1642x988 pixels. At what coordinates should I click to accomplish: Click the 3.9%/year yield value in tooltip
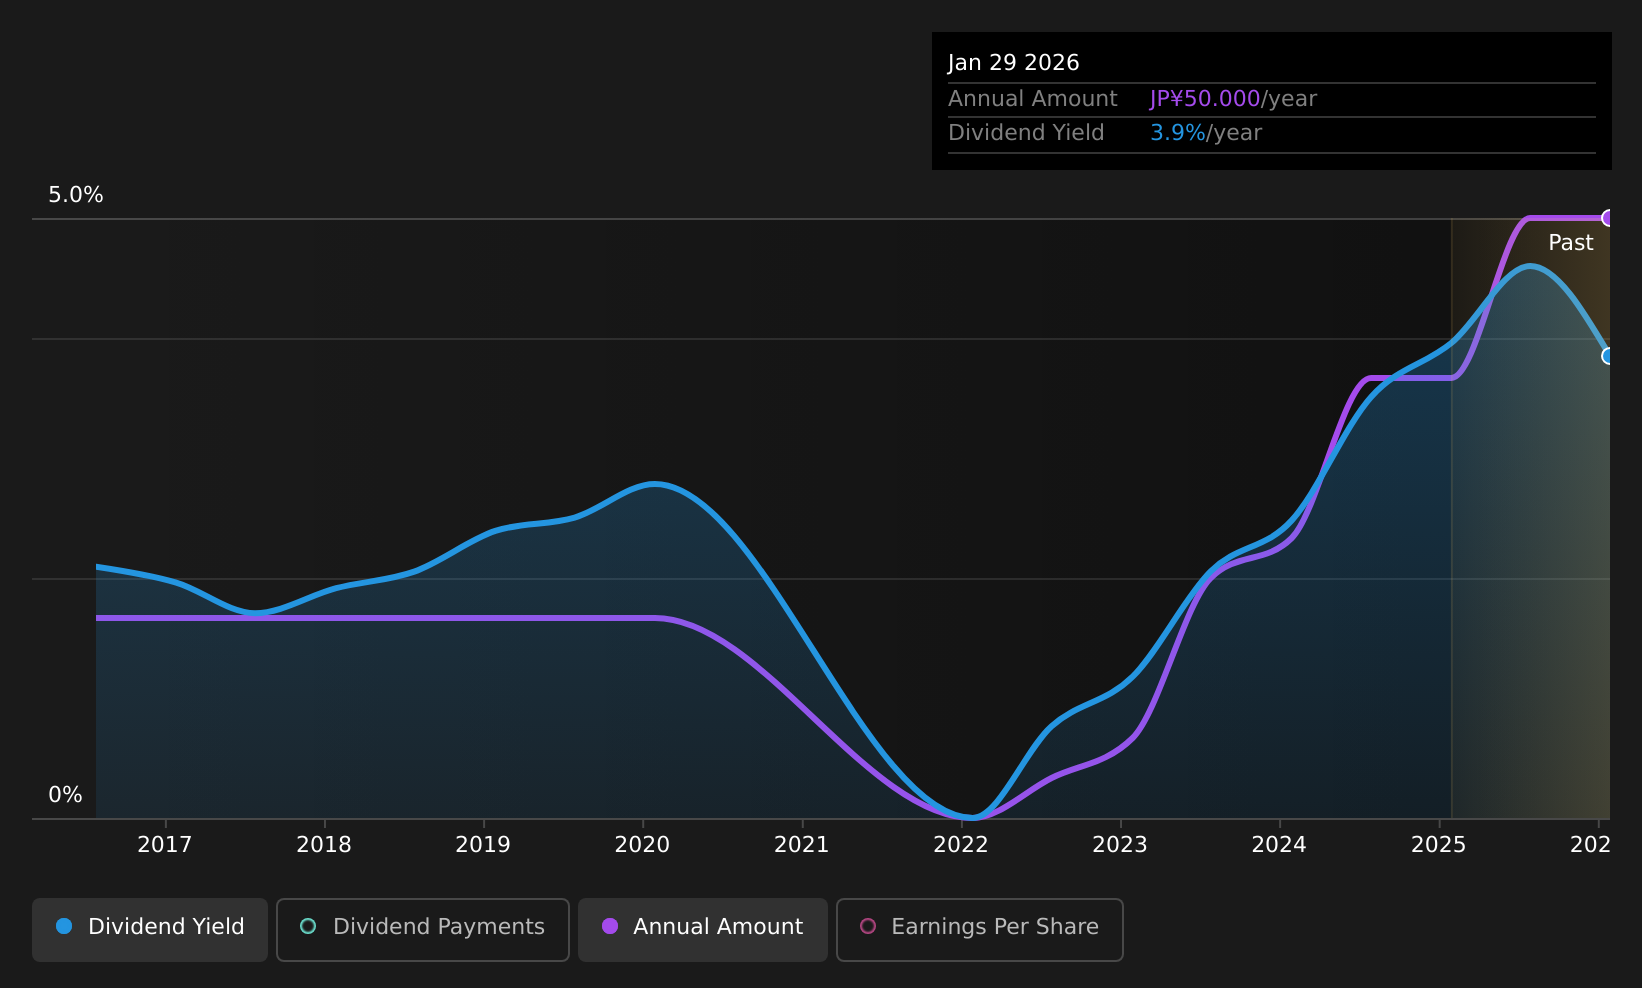tap(1206, 133)
